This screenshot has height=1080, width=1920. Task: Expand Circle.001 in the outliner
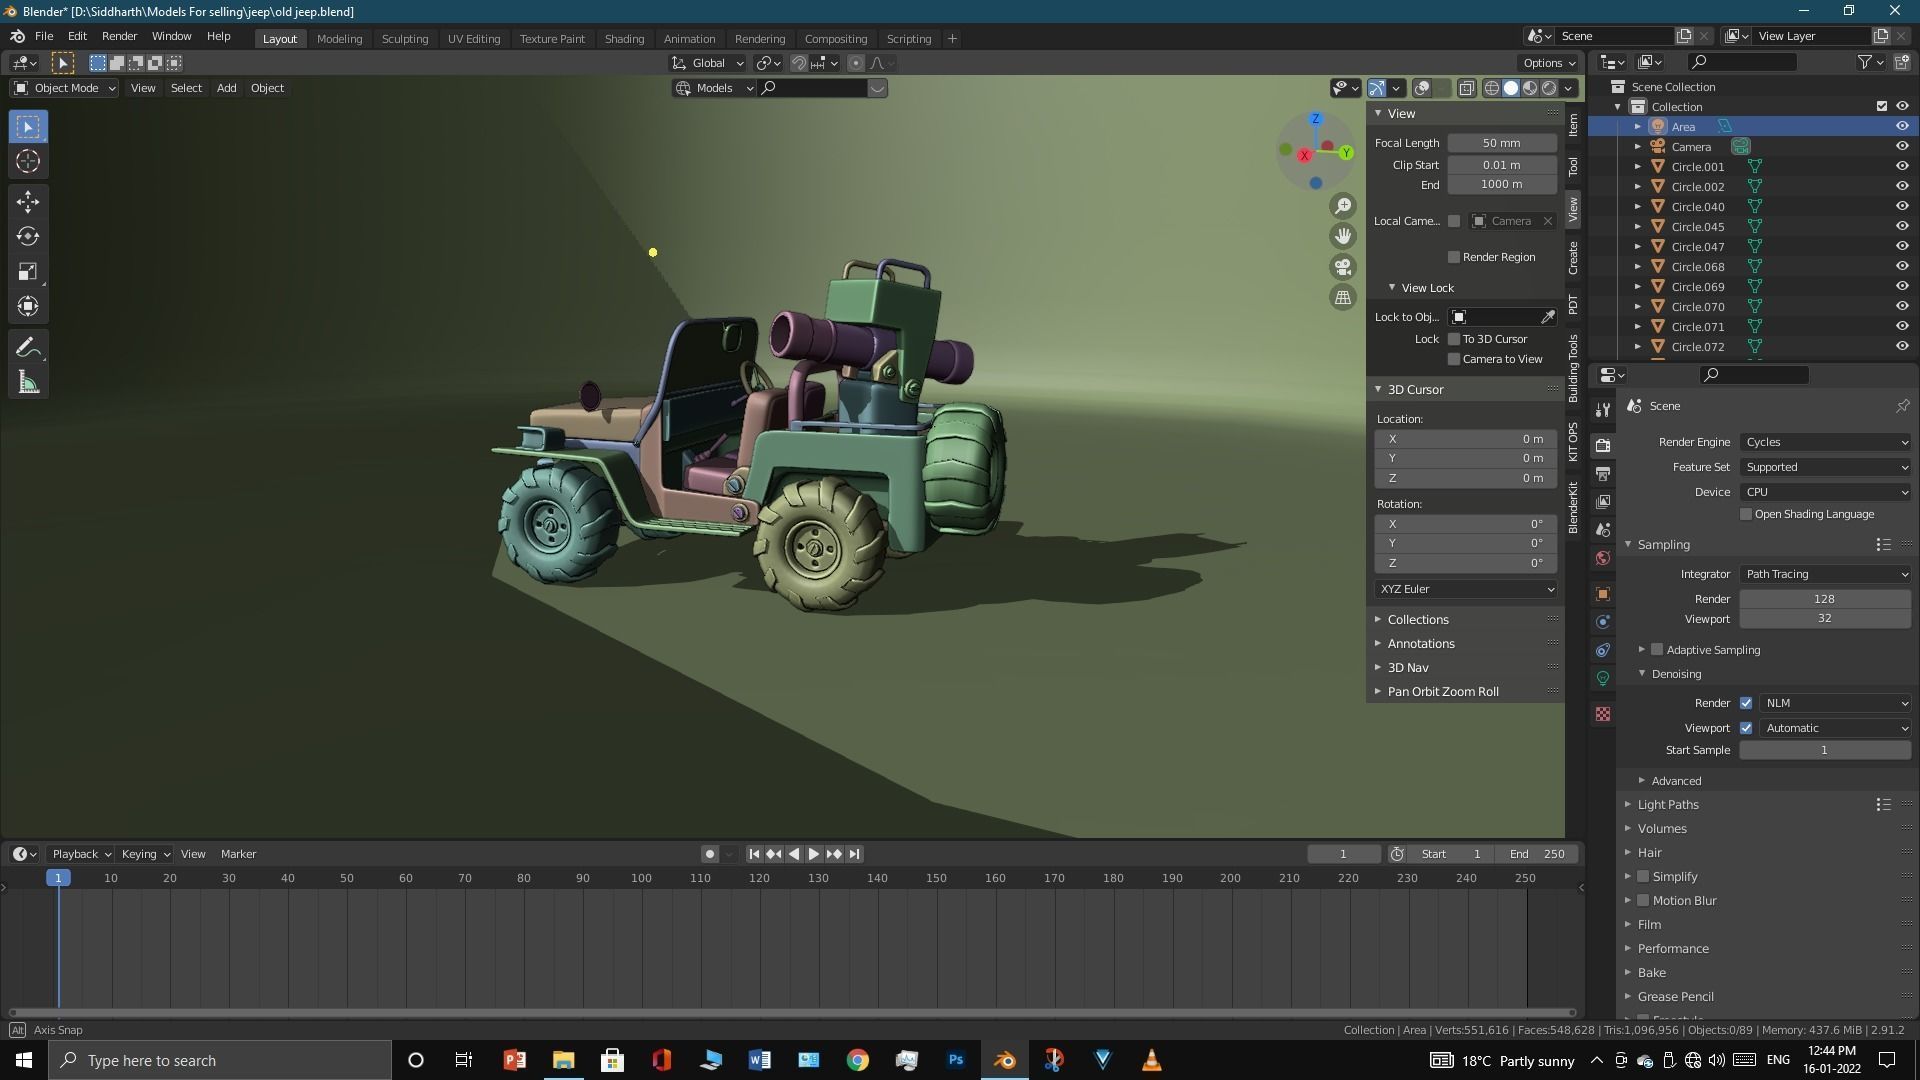click(1638, 166)
